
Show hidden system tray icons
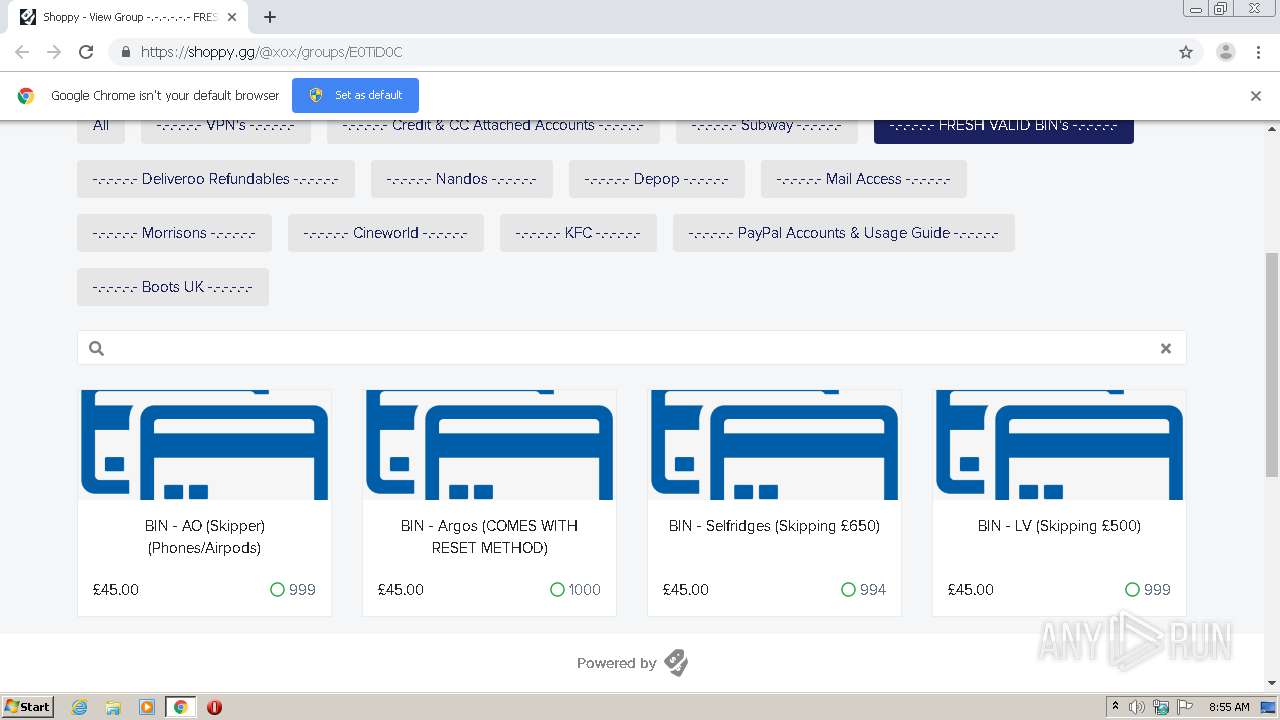coord(1115,707)
